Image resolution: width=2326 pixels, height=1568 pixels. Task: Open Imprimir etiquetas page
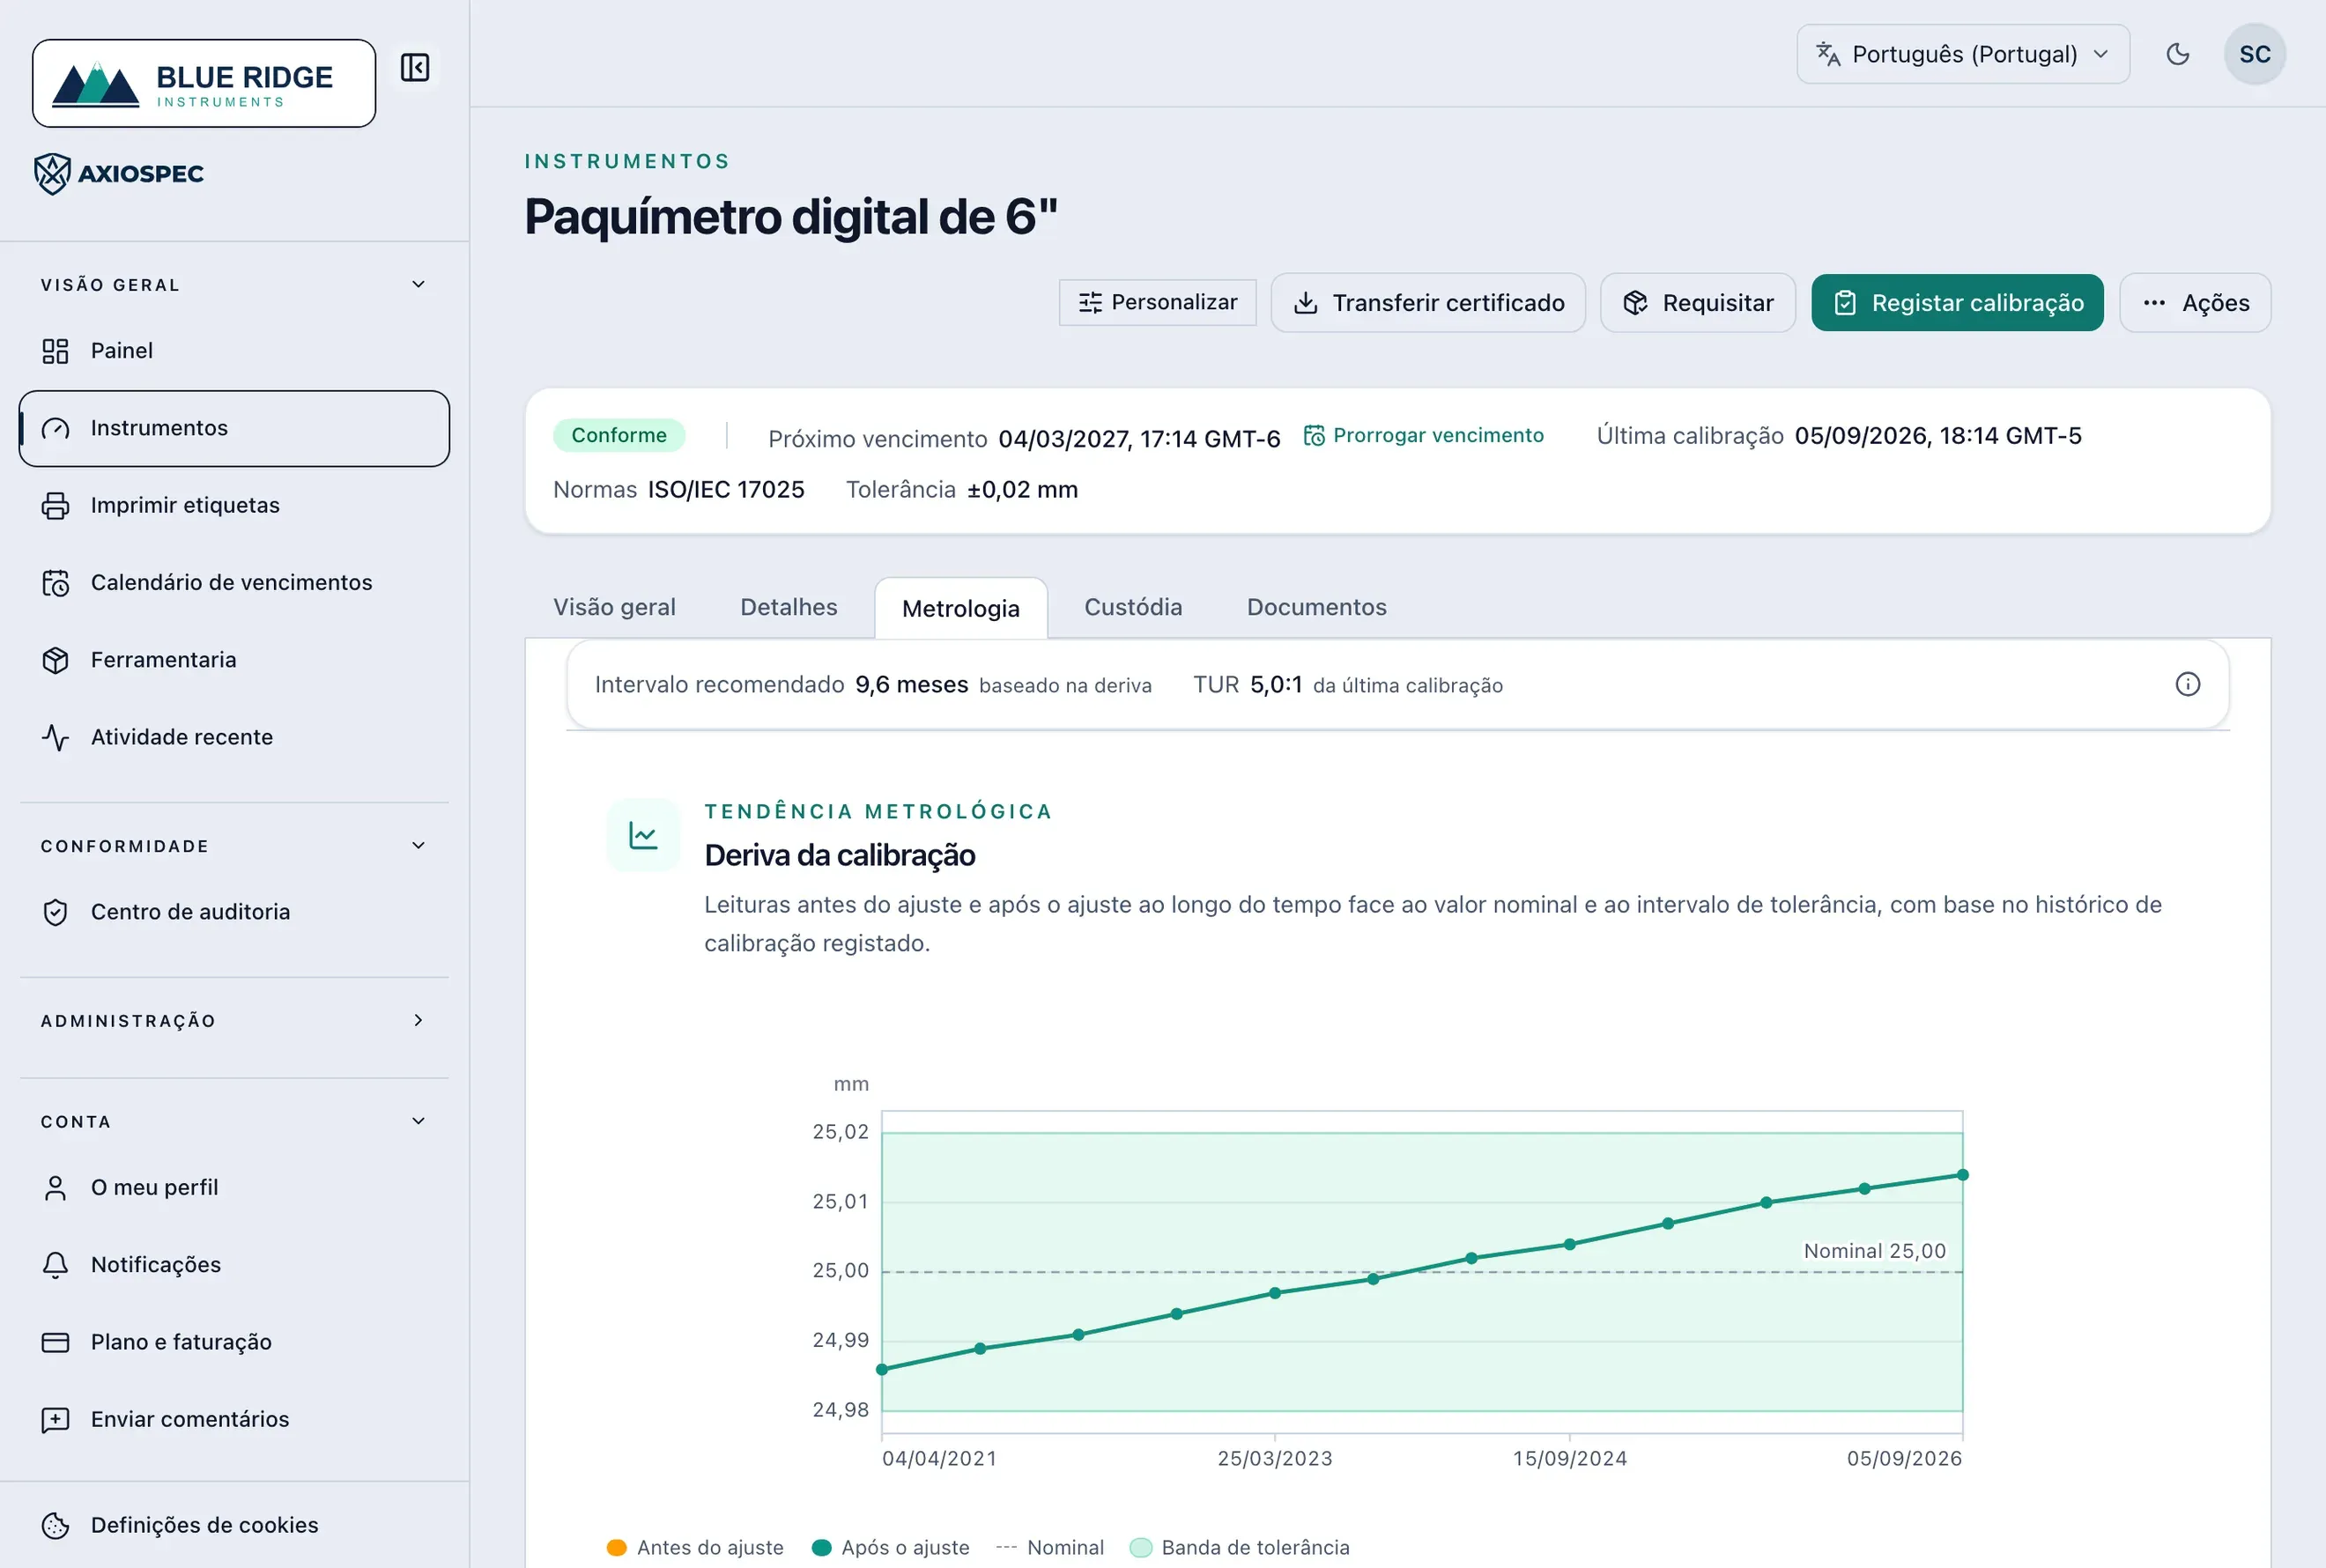coord(234,505)
